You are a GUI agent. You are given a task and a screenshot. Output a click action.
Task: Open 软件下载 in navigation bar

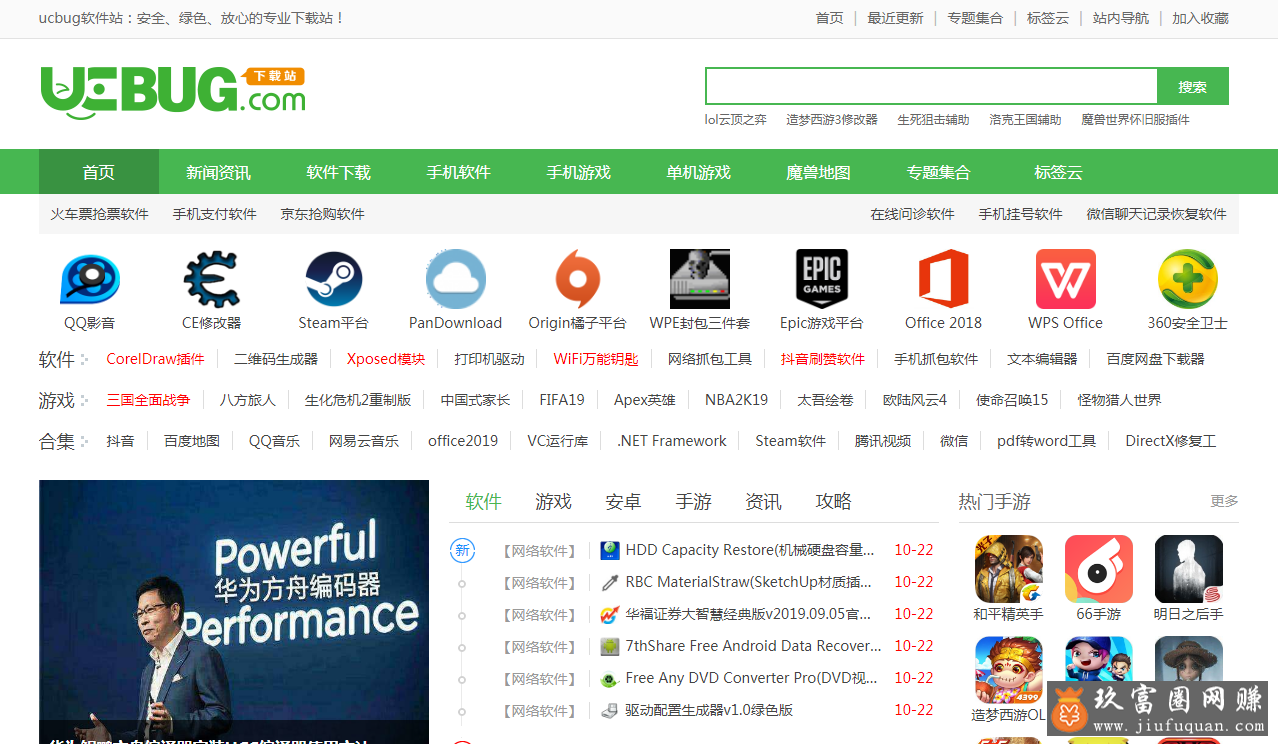(x=339, y=172)
